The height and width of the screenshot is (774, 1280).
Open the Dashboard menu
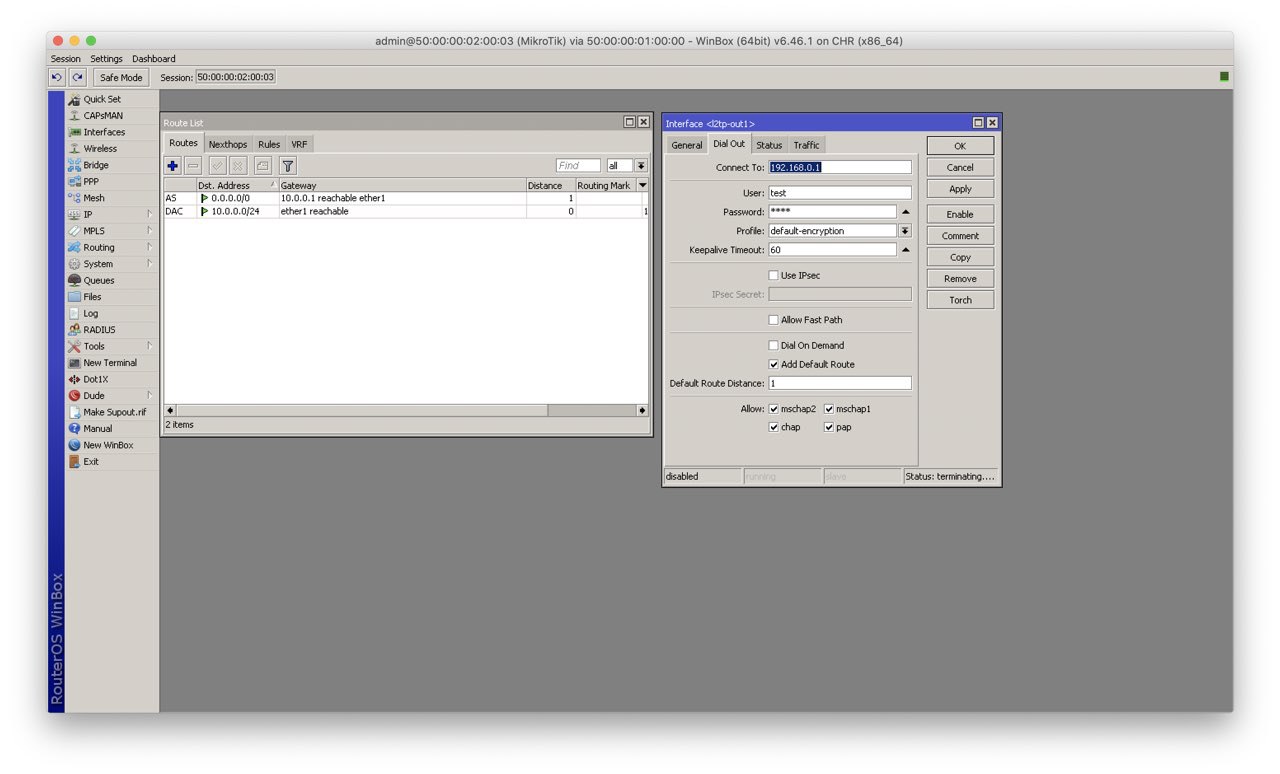[153, 59]
